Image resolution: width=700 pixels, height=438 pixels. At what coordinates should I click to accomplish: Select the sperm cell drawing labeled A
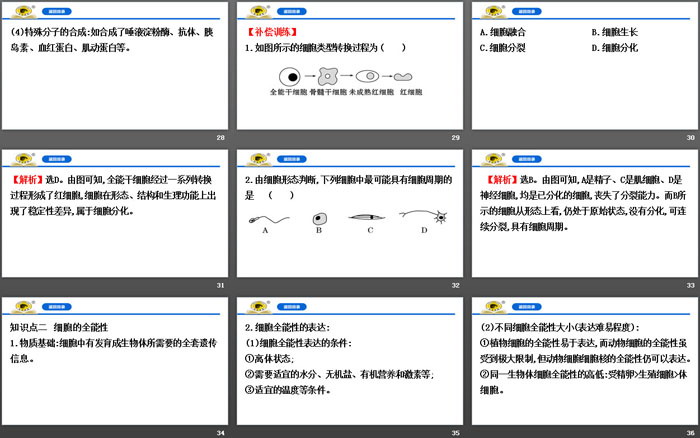[269, 219]
